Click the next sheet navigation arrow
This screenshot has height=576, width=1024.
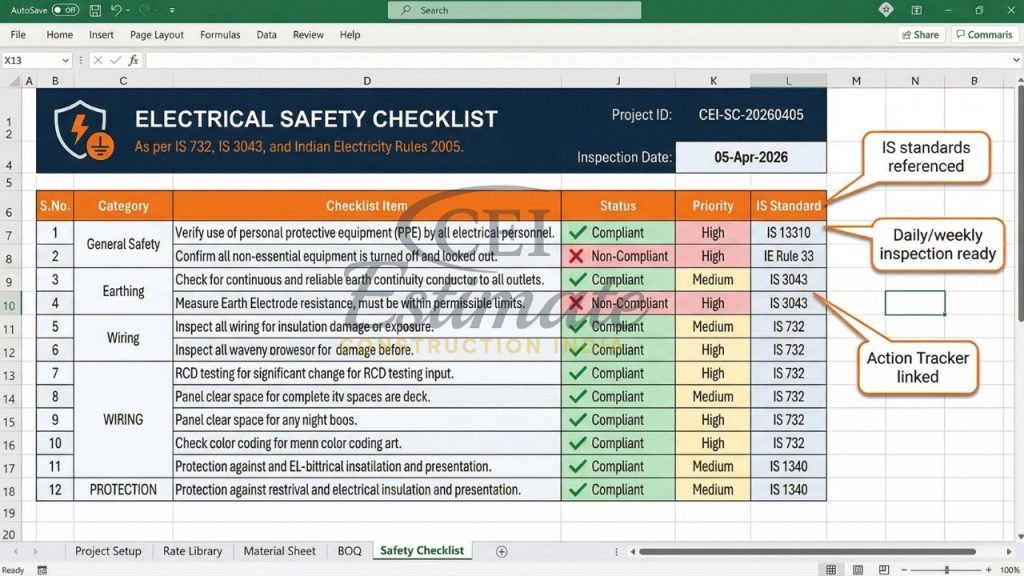point(35,551)
